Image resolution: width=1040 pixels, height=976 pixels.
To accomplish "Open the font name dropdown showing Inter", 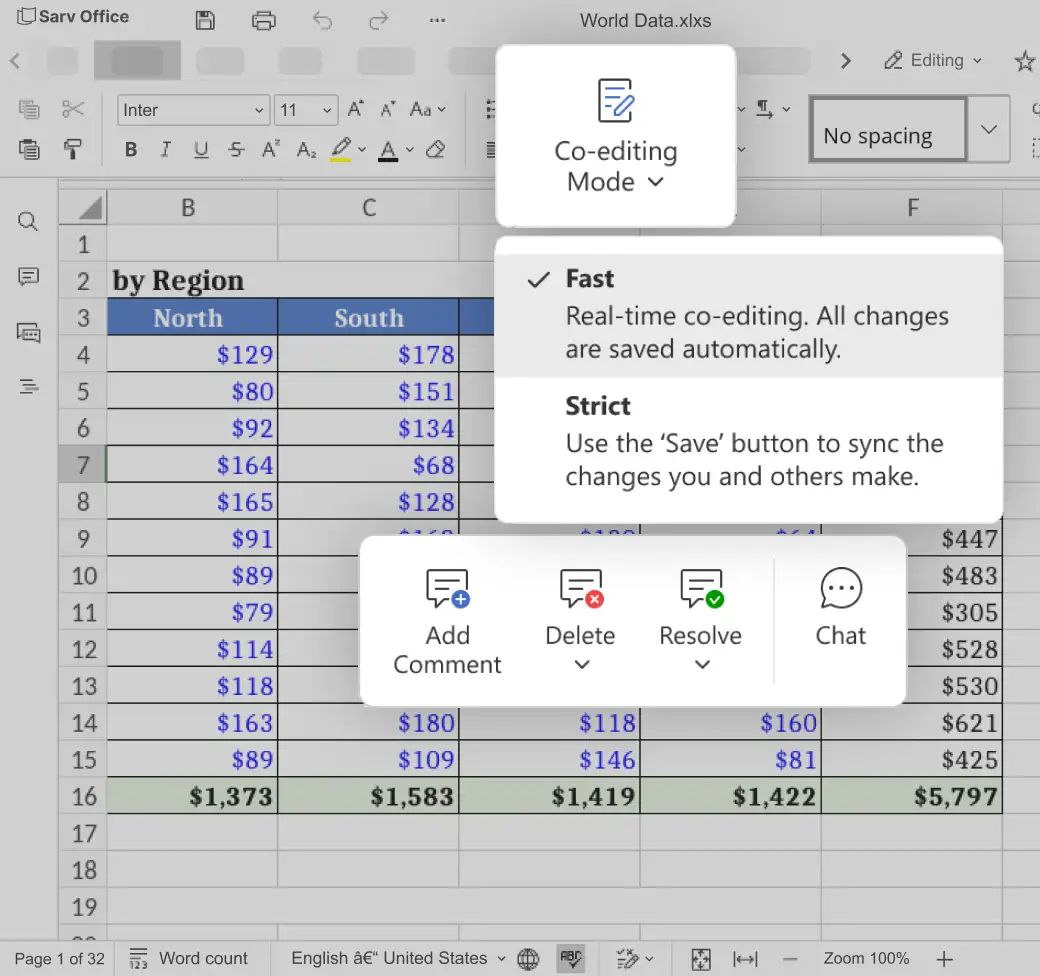I will click(x=193, y=110).
